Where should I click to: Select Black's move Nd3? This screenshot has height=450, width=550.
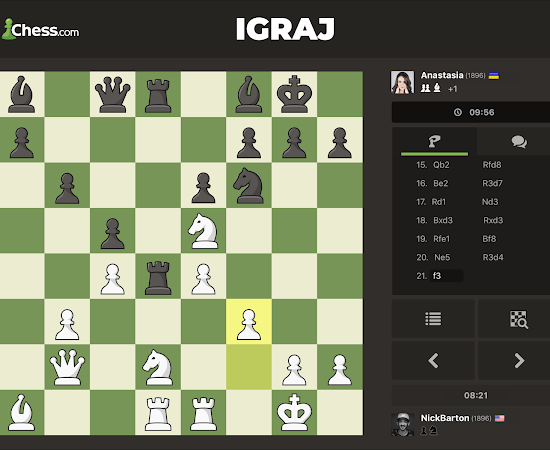(490, 202)
